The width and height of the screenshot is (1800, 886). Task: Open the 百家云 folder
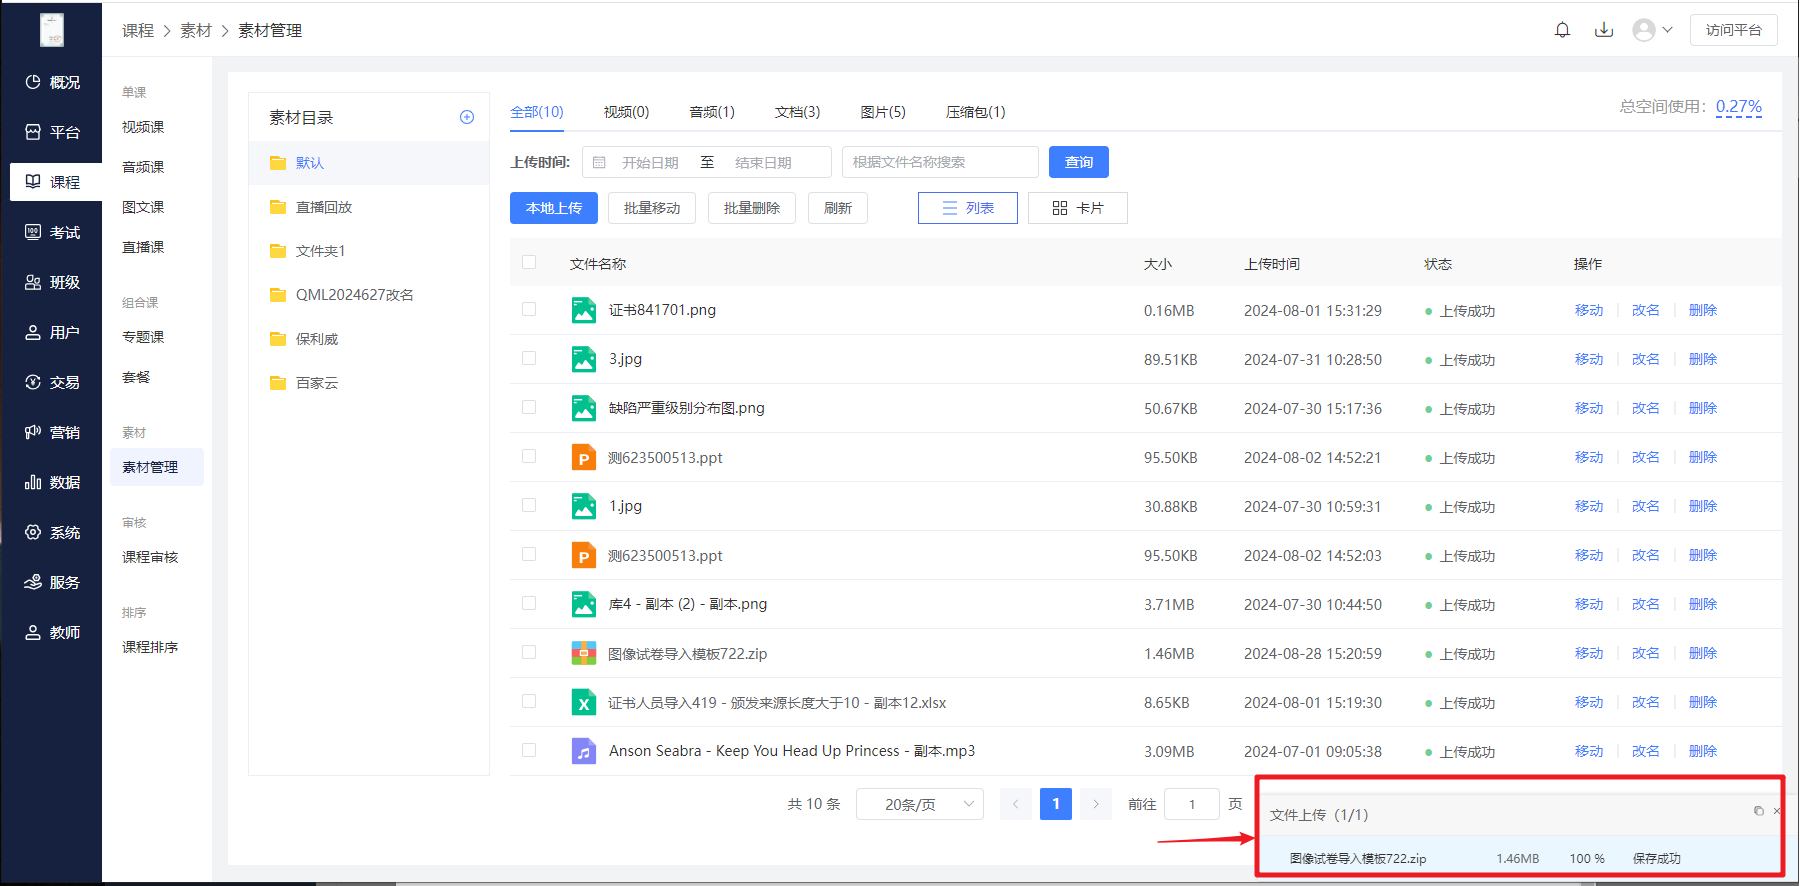(369, 383)
